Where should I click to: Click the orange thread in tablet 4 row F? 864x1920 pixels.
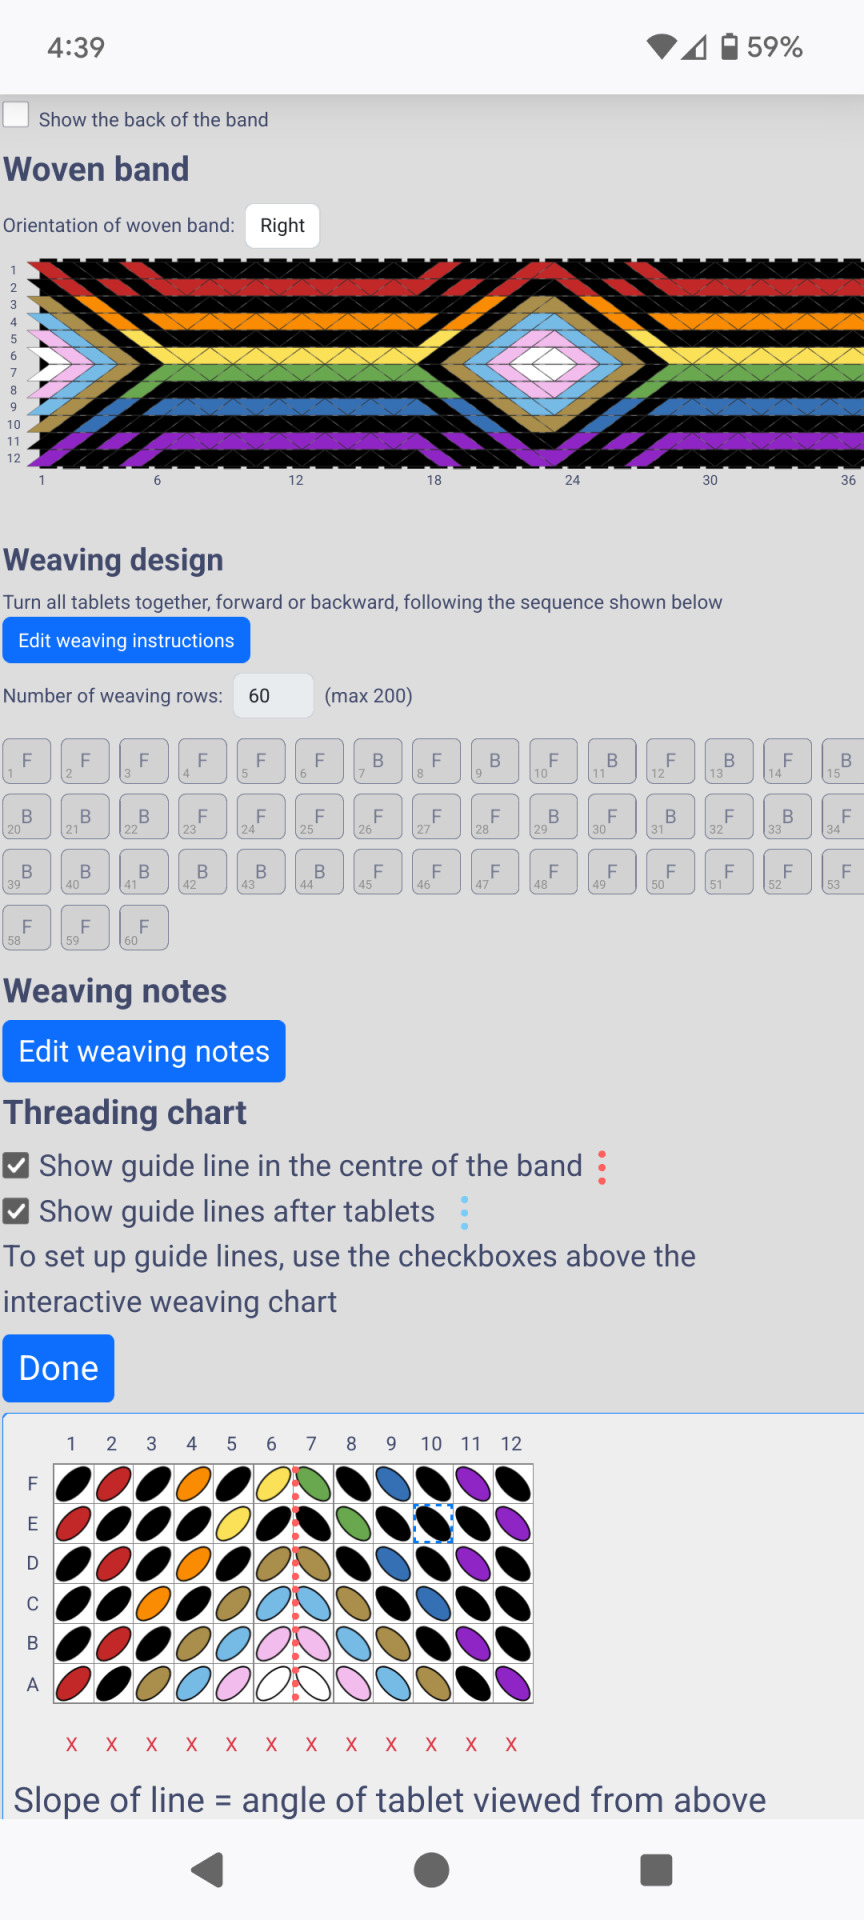tap(193, 1484)
